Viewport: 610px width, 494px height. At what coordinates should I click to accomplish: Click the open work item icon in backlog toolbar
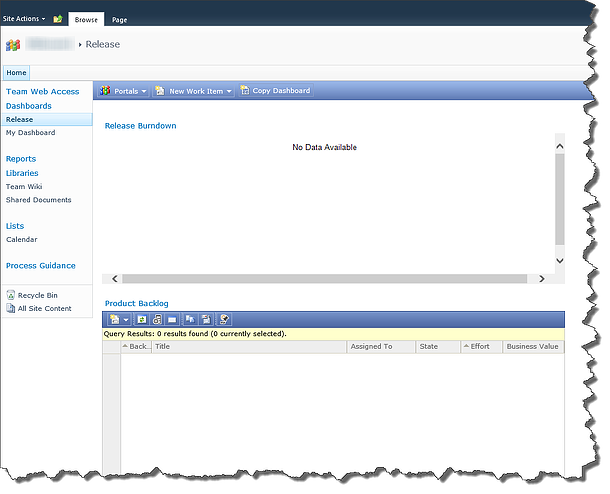pyautogui.click(x=157, y=320)
